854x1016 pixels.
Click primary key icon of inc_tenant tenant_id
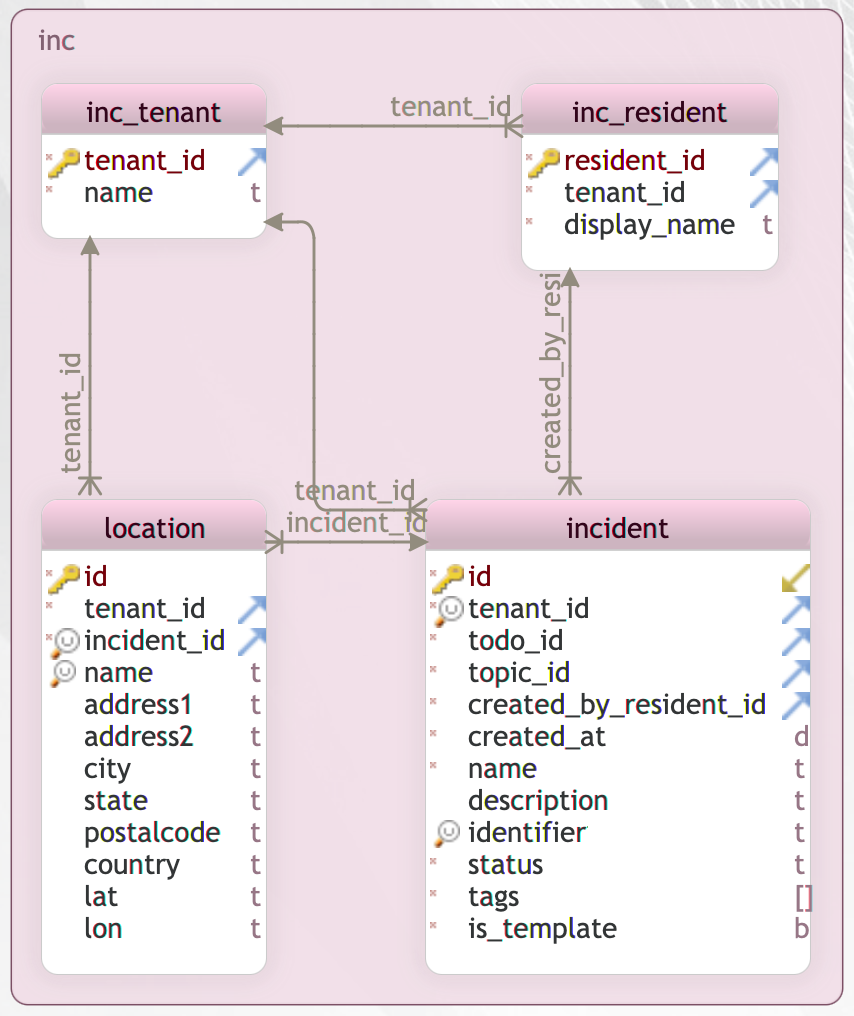64,162
